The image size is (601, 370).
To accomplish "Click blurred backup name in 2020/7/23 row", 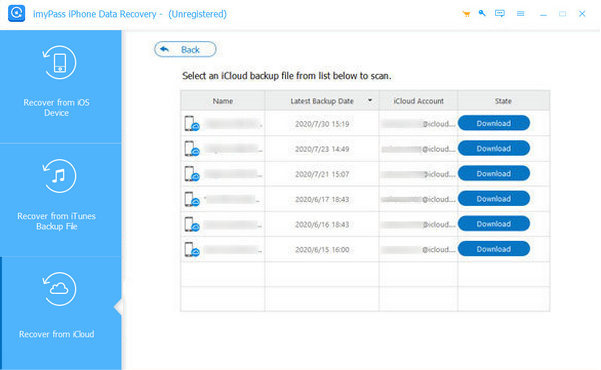I will click(x=233, y=149).
